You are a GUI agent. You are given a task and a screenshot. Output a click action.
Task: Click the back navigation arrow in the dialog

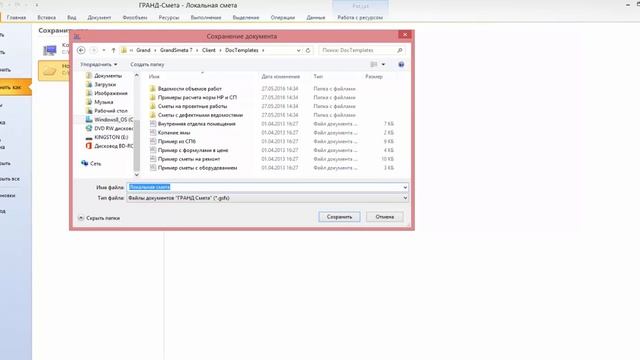(81, 50)
